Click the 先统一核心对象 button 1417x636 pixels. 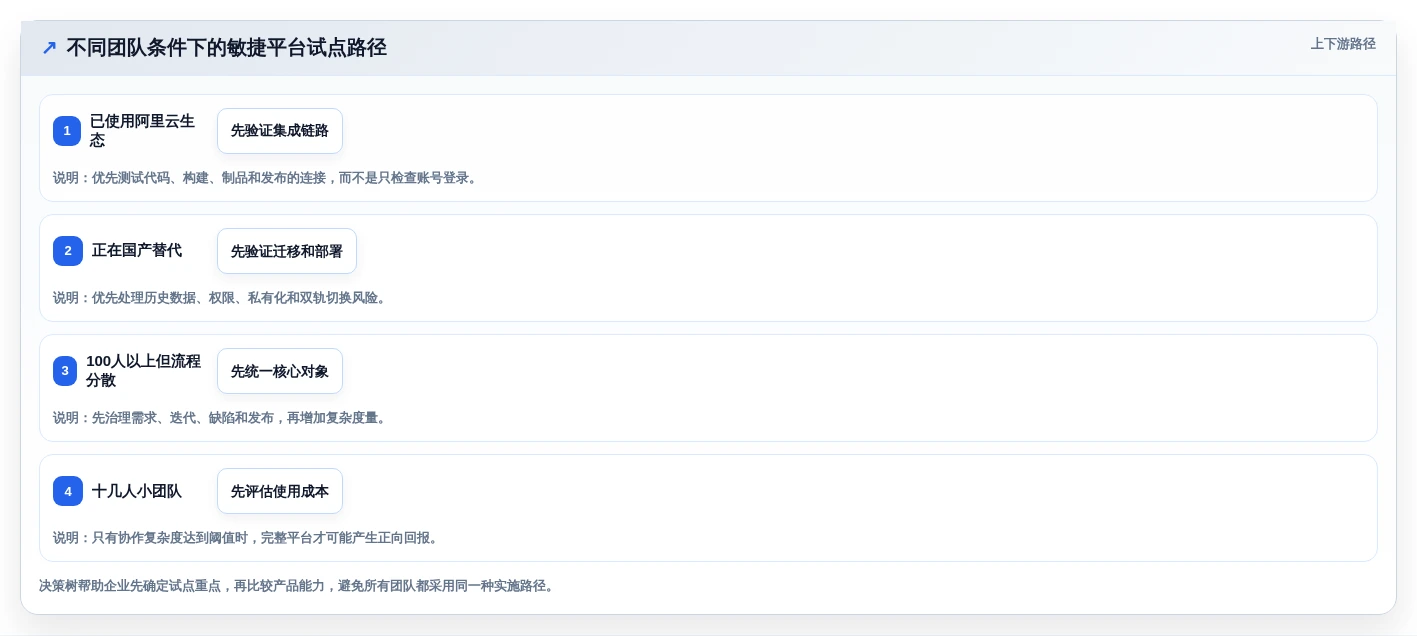pyautogui.click(x=280, y=371)
